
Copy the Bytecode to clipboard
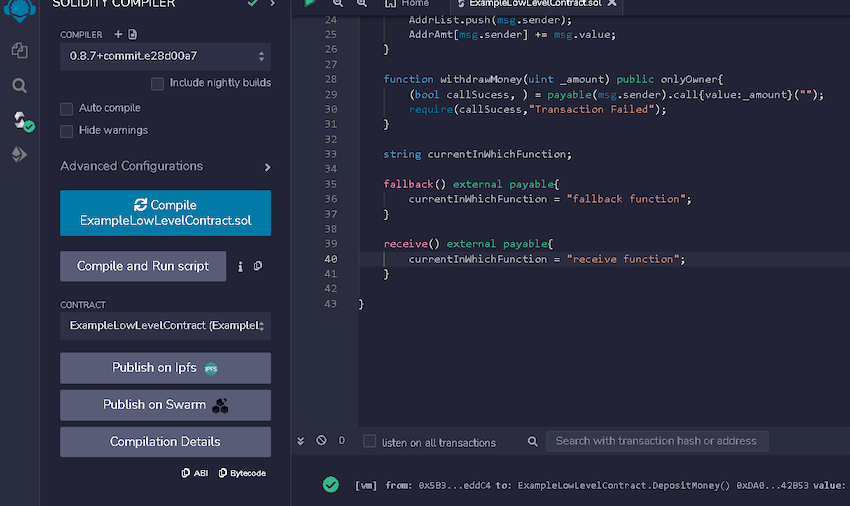click(242, 473)
